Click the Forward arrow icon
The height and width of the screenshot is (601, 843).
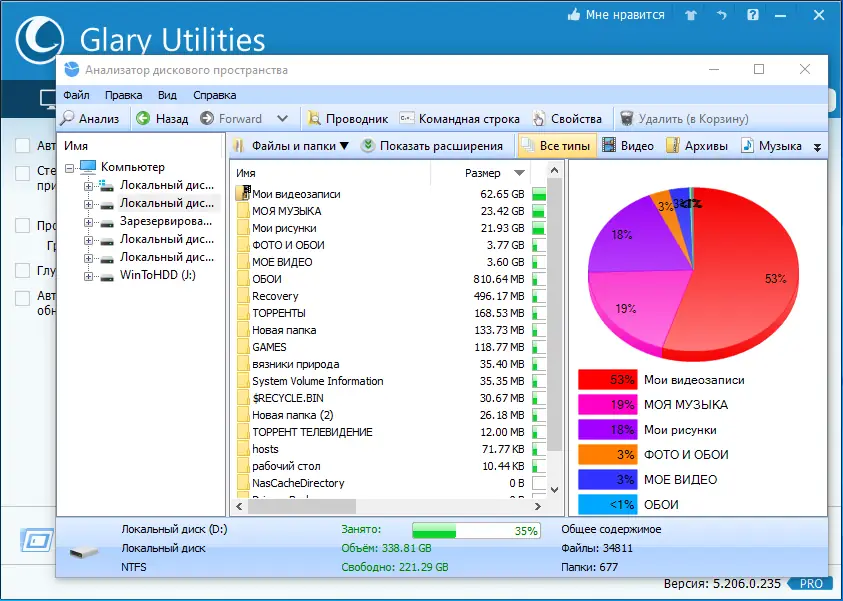[207, 118]
